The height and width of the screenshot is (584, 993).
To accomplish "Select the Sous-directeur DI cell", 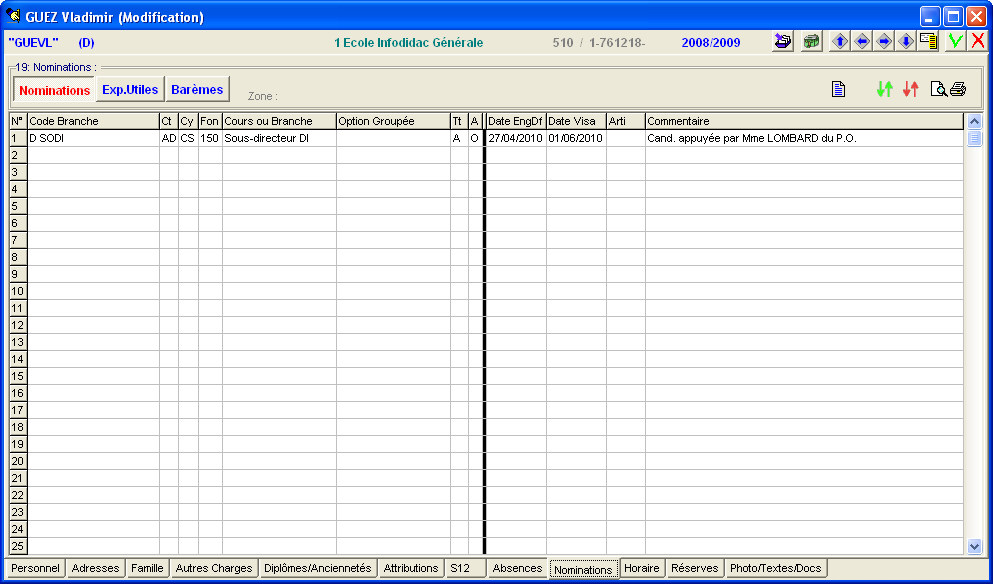I will coord(279,138).
